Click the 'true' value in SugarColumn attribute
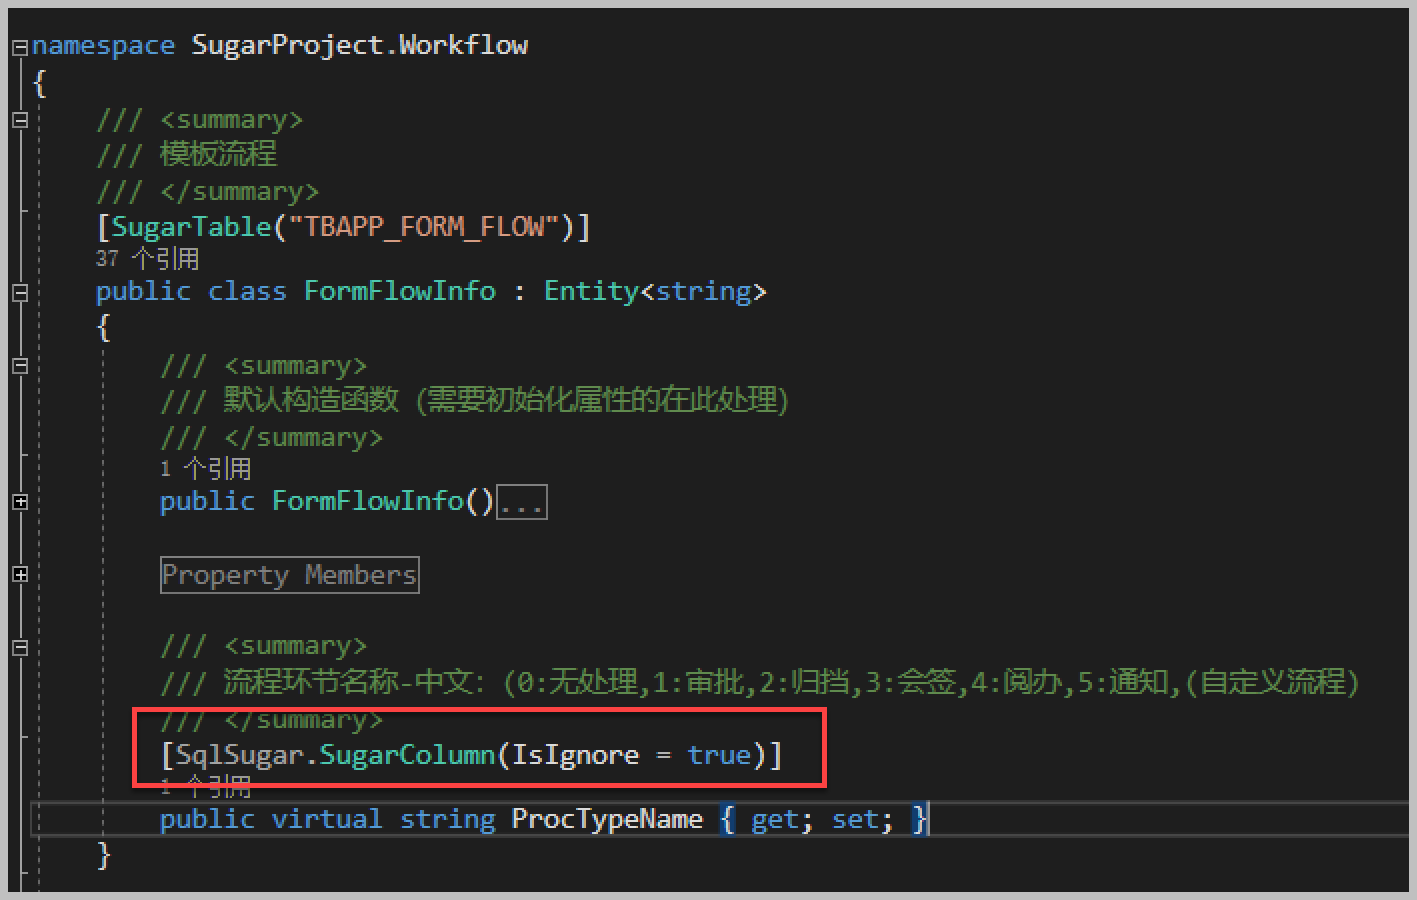Screen dimensions: 1417x900 tap(719, 755)
